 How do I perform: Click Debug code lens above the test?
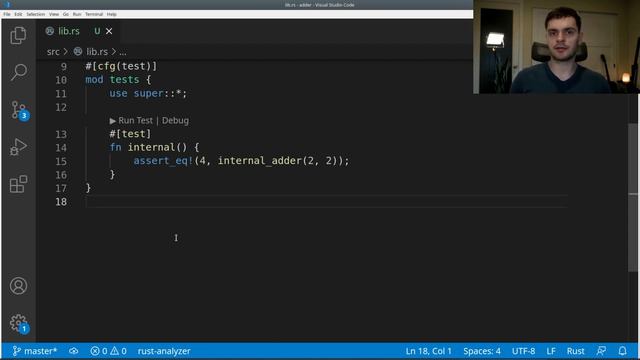[x=175, y=120]
